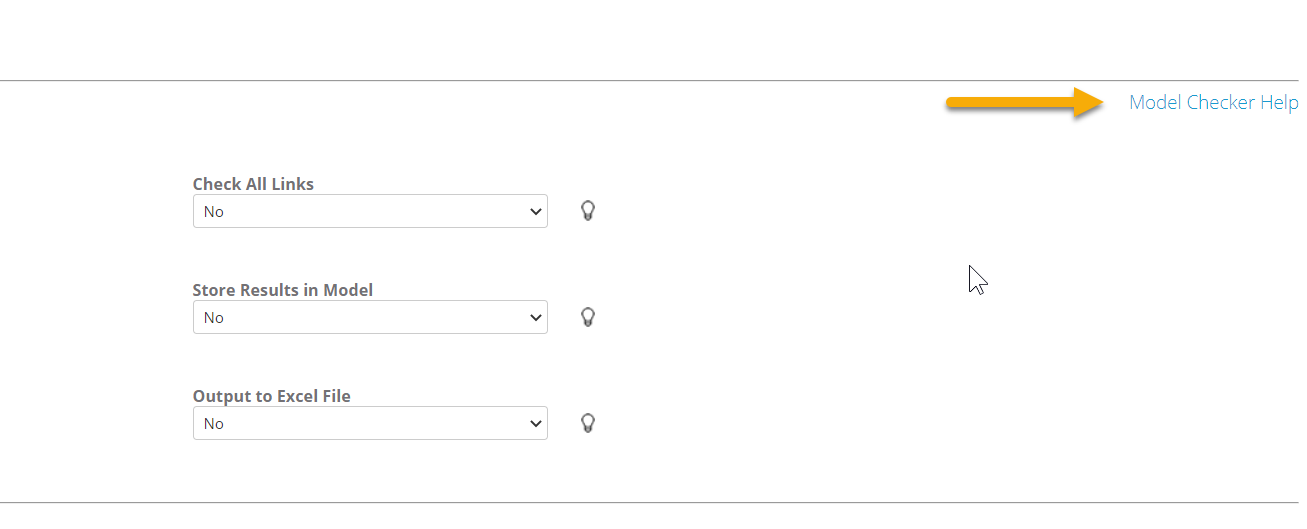
Task: Click the "Check All Links" field label
Action: coord(253,184)
